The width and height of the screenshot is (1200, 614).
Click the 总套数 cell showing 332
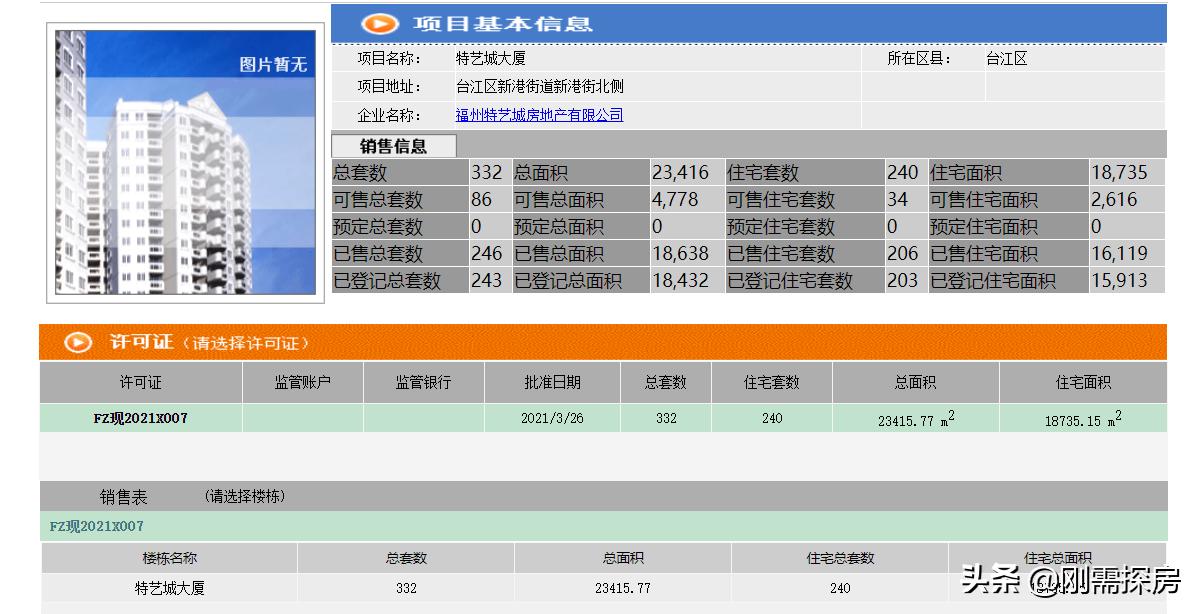click(x=487, y=171)
